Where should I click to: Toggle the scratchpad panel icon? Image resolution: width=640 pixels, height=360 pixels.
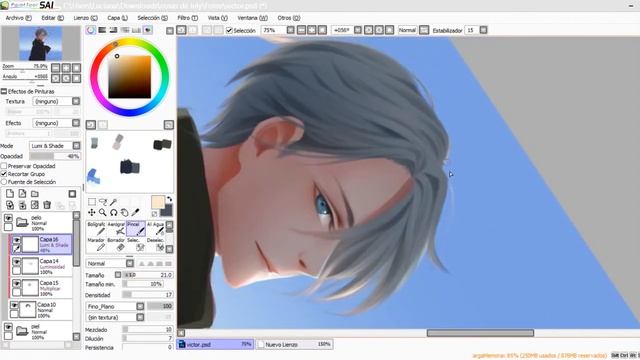[x=148, y=30]
